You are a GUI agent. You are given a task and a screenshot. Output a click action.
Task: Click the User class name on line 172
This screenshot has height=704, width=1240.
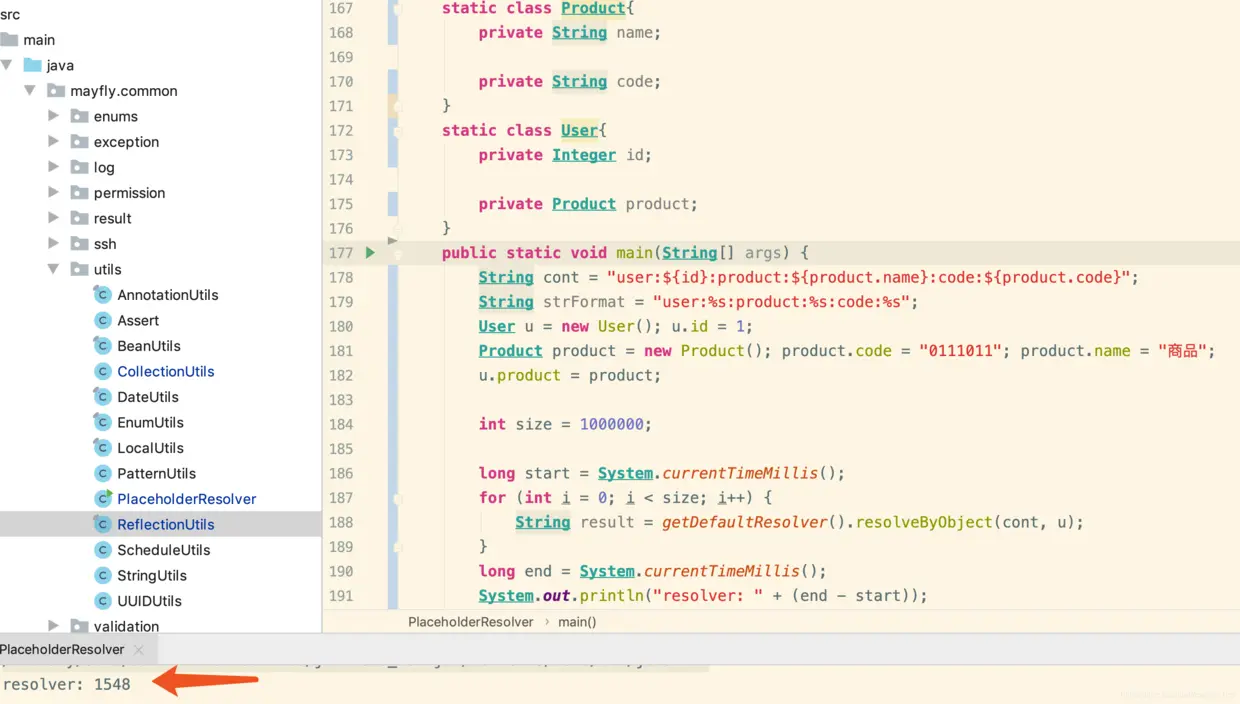tap(579, 130)
